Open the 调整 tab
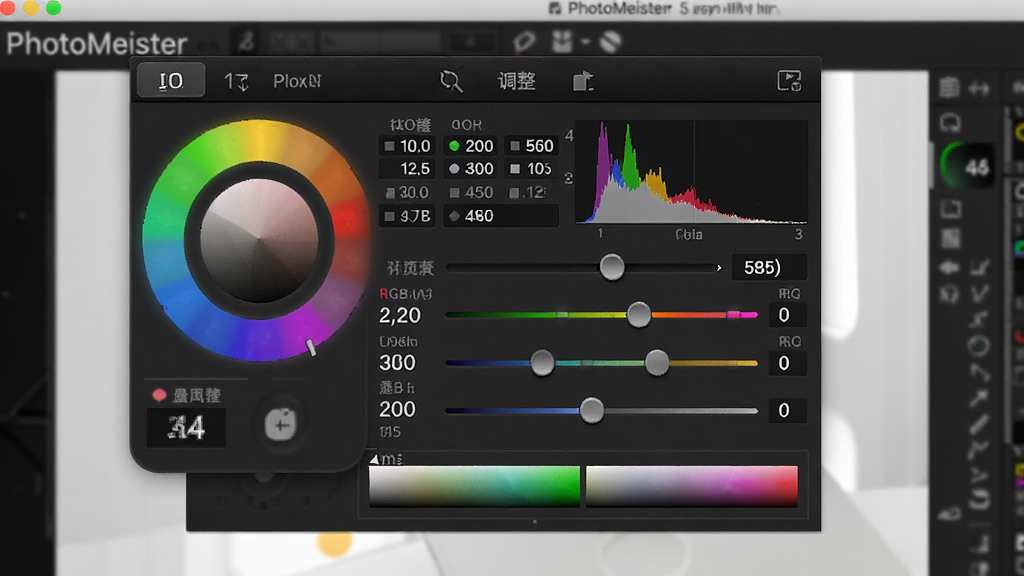The image size is (1024, 576). (x=517, y=81)
